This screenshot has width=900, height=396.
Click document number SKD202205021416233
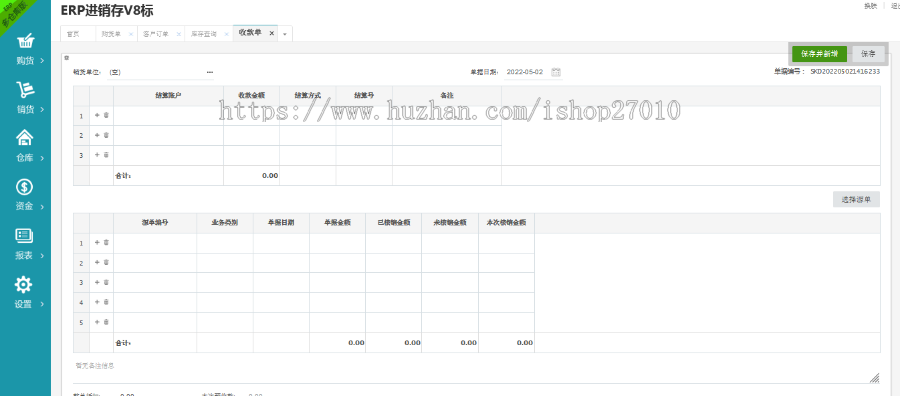[x=845, y=72]
